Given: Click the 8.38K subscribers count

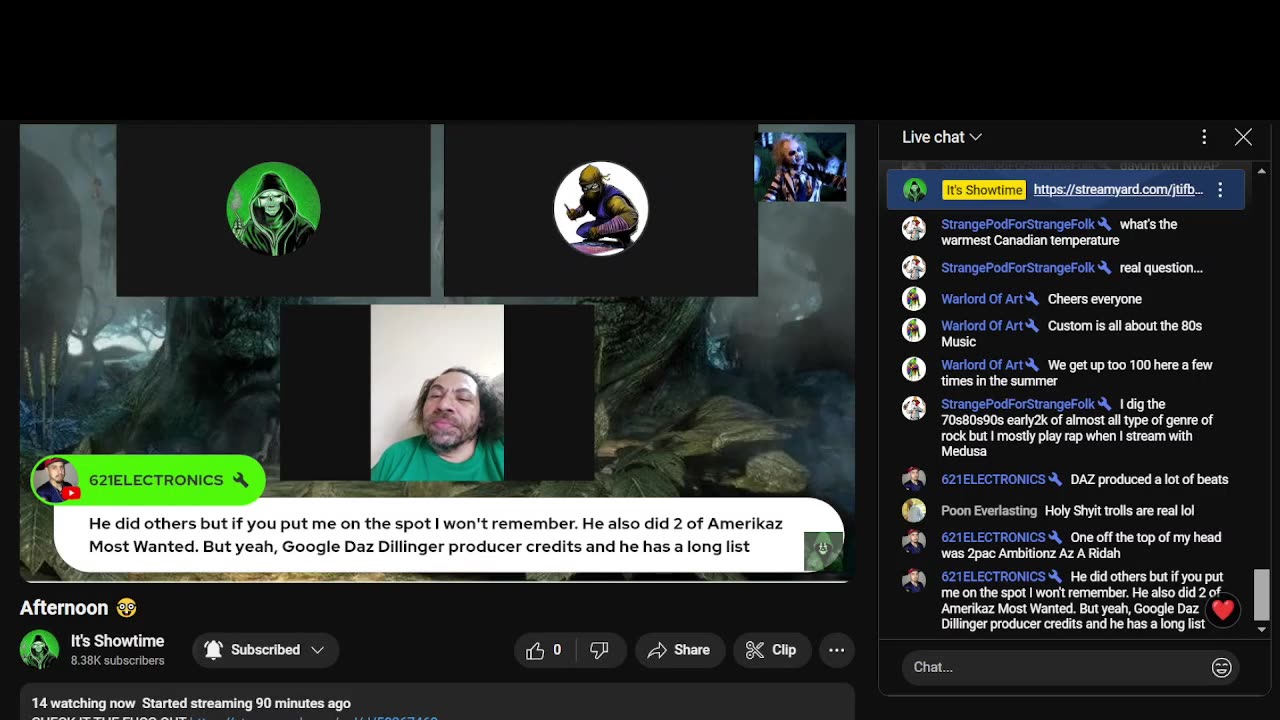Looking at the screenshot, I should 117,661.
